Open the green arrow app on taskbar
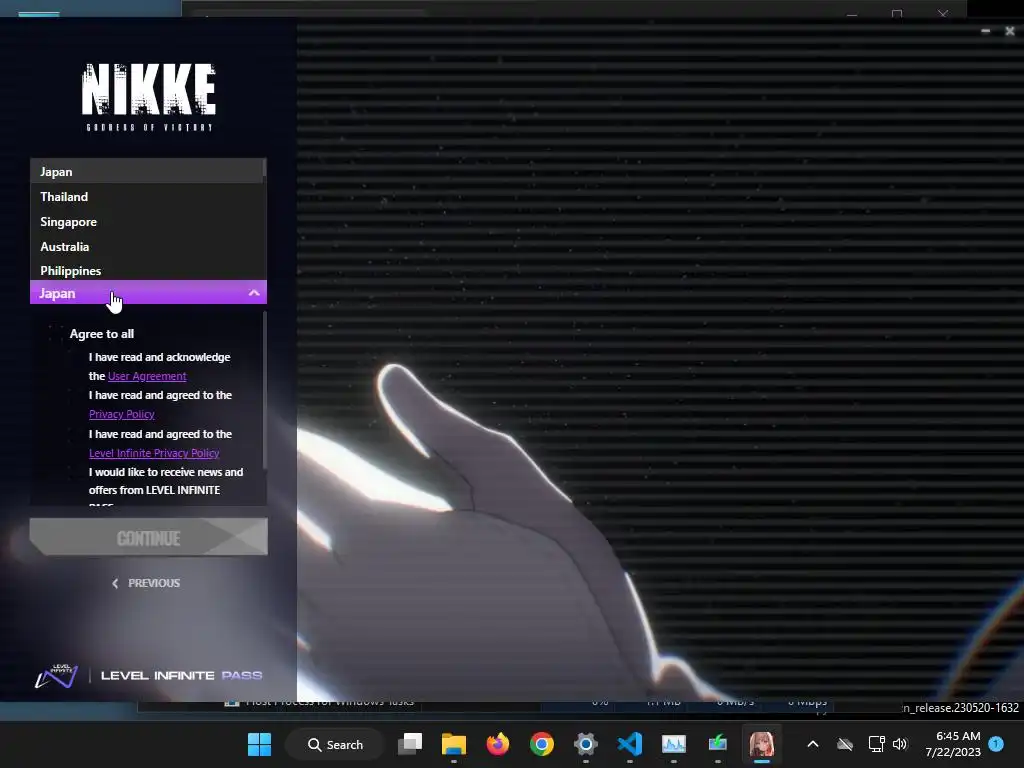The height and width of the screenshot is (768, 1024). pyautogui.click(x=718, y=744)
